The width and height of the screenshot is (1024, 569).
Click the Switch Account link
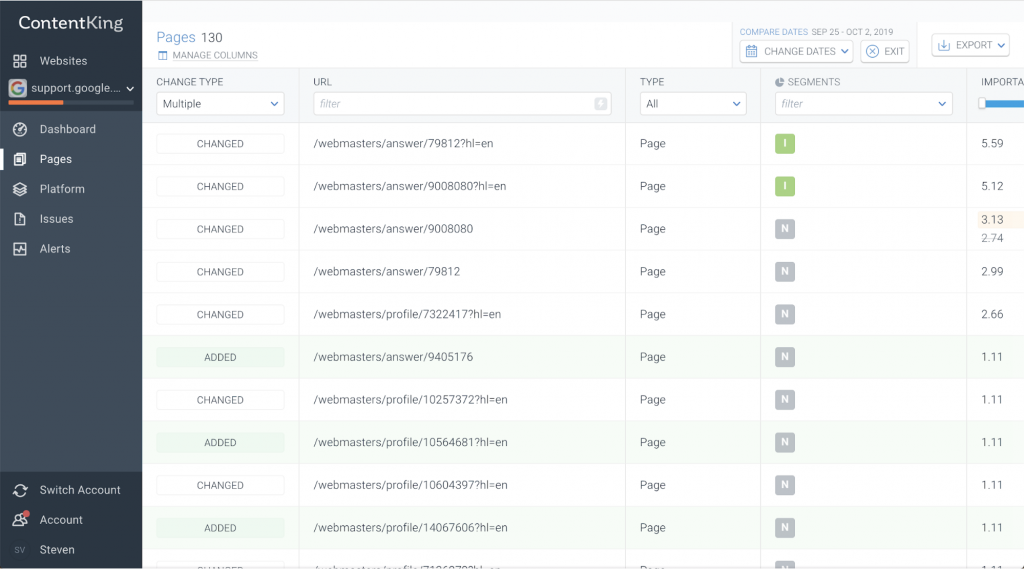point(80,490)
